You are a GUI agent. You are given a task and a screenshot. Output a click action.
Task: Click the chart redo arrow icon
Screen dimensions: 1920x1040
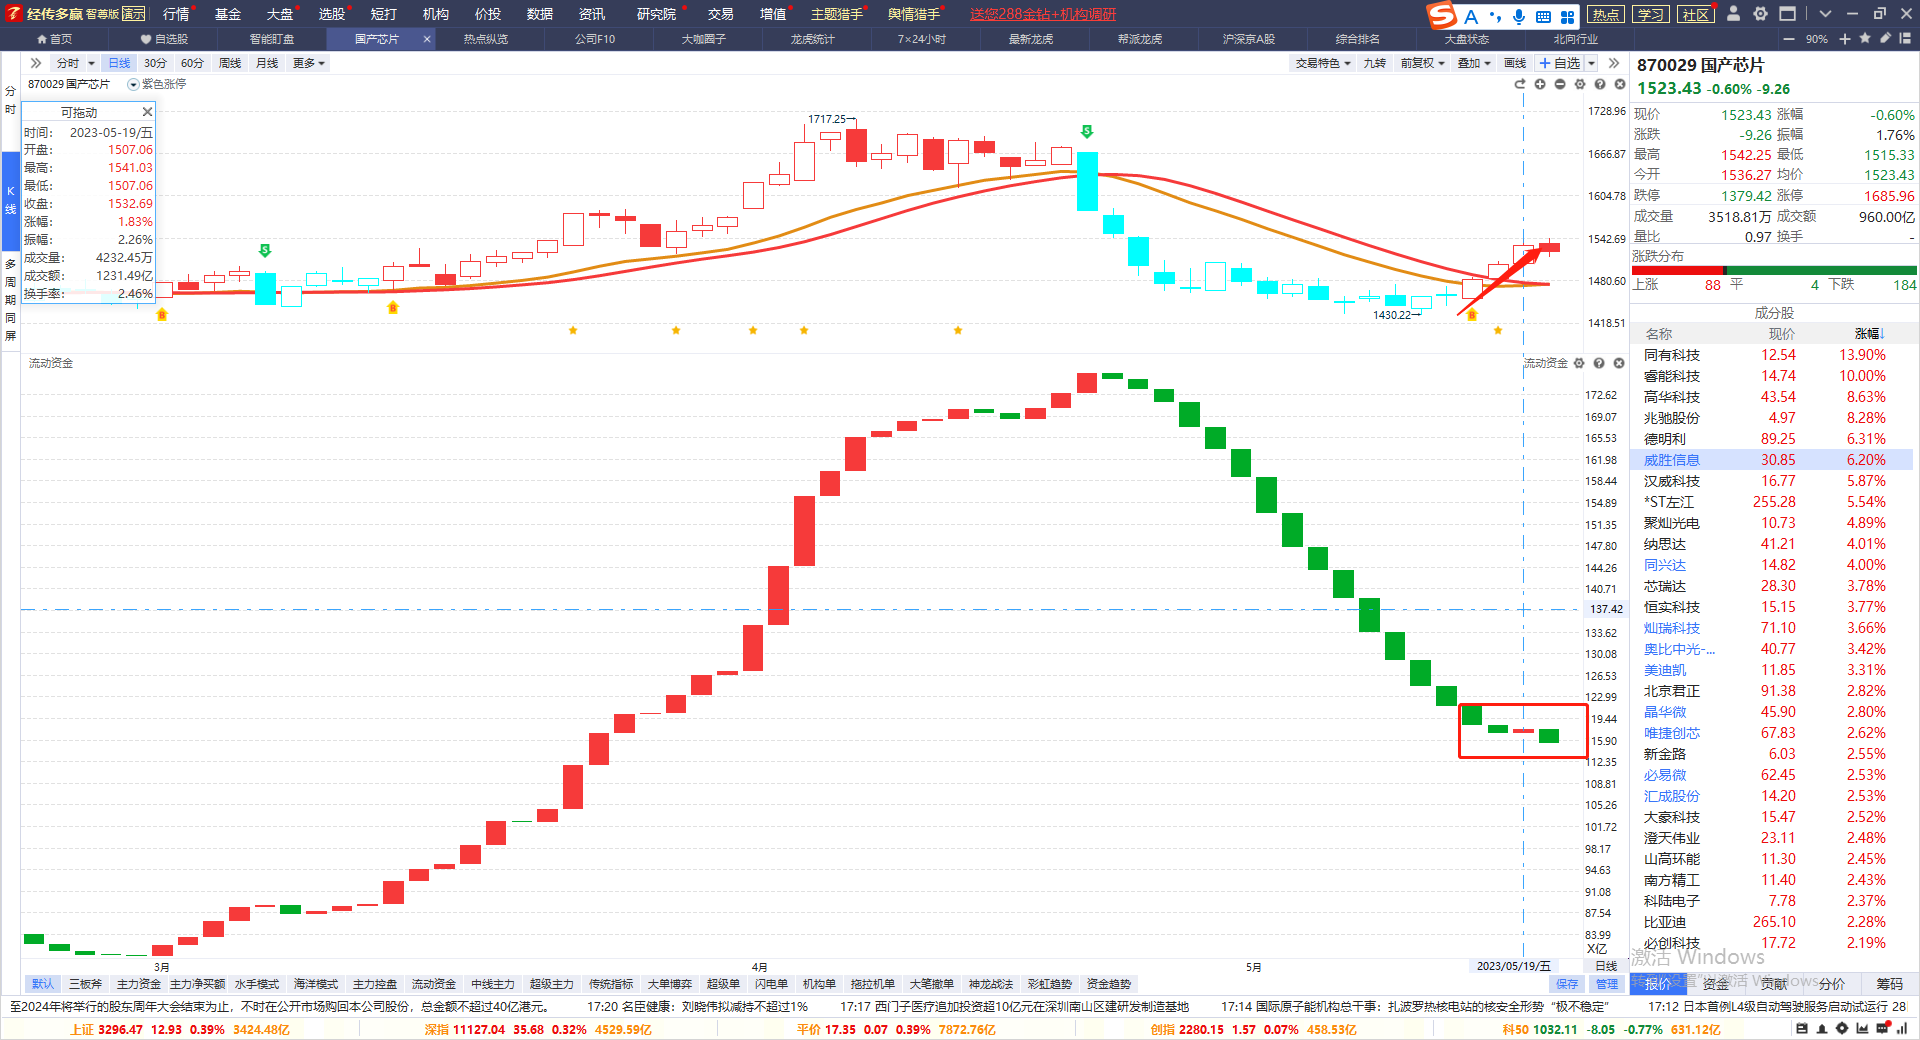pyautogui.click(x=1520, y=84)
